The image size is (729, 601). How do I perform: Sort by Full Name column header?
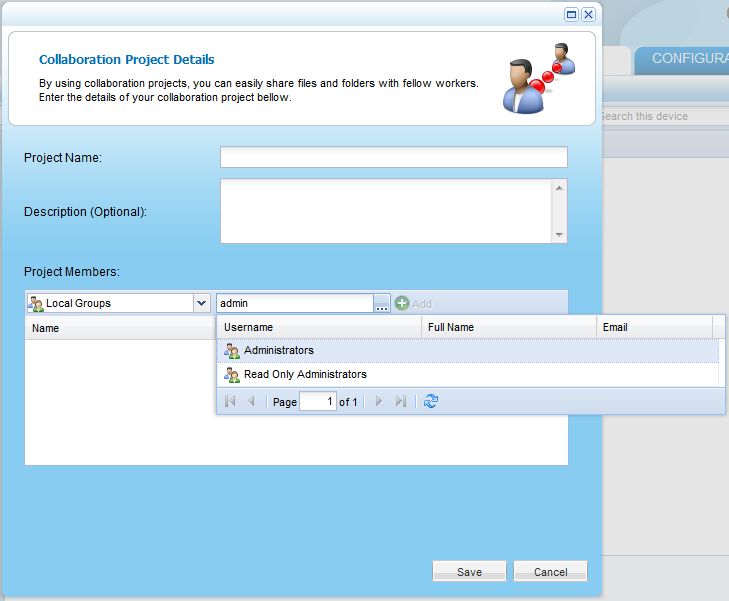(x=509, y=327)
